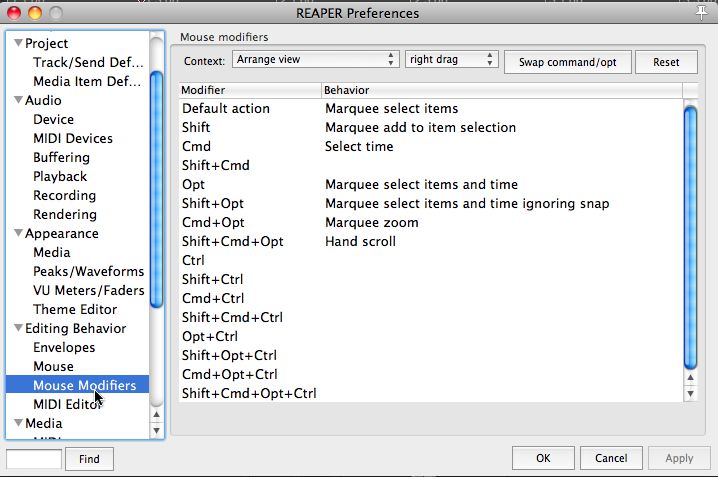Open MIDI Devices preferences page
718x477 pixels.
(73, 138)
